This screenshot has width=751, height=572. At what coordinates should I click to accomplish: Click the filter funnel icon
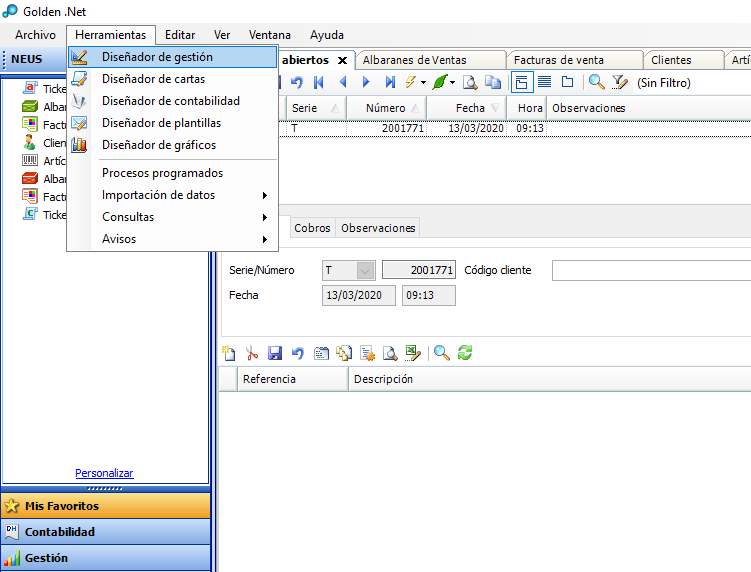[x=619, y=82]
